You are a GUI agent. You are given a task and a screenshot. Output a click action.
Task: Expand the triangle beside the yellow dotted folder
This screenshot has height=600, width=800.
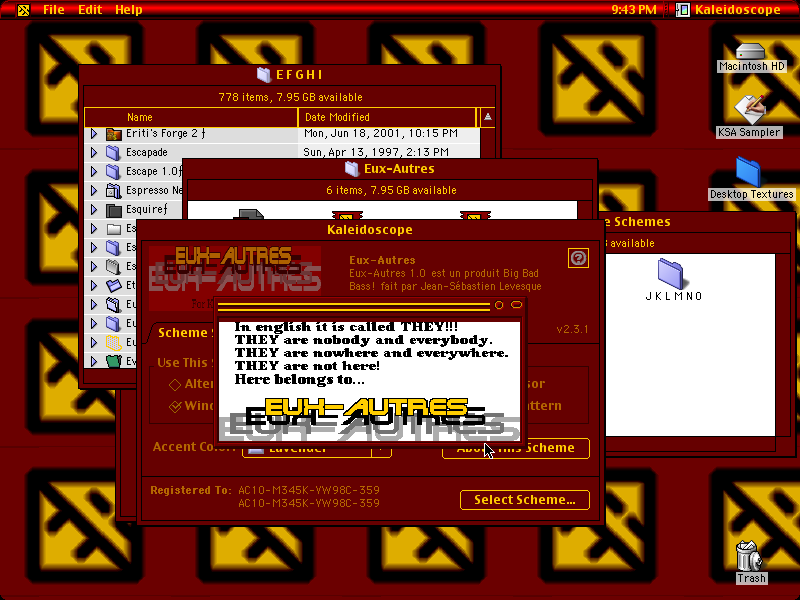(94, 342)
